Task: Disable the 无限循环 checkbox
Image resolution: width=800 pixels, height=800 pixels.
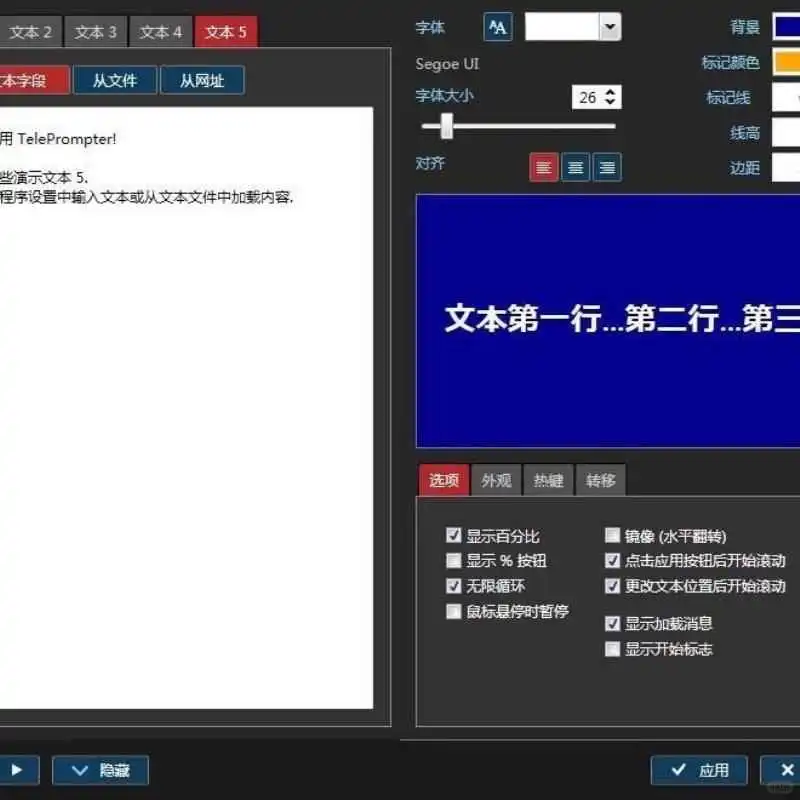Action: (x=454, y=586)
